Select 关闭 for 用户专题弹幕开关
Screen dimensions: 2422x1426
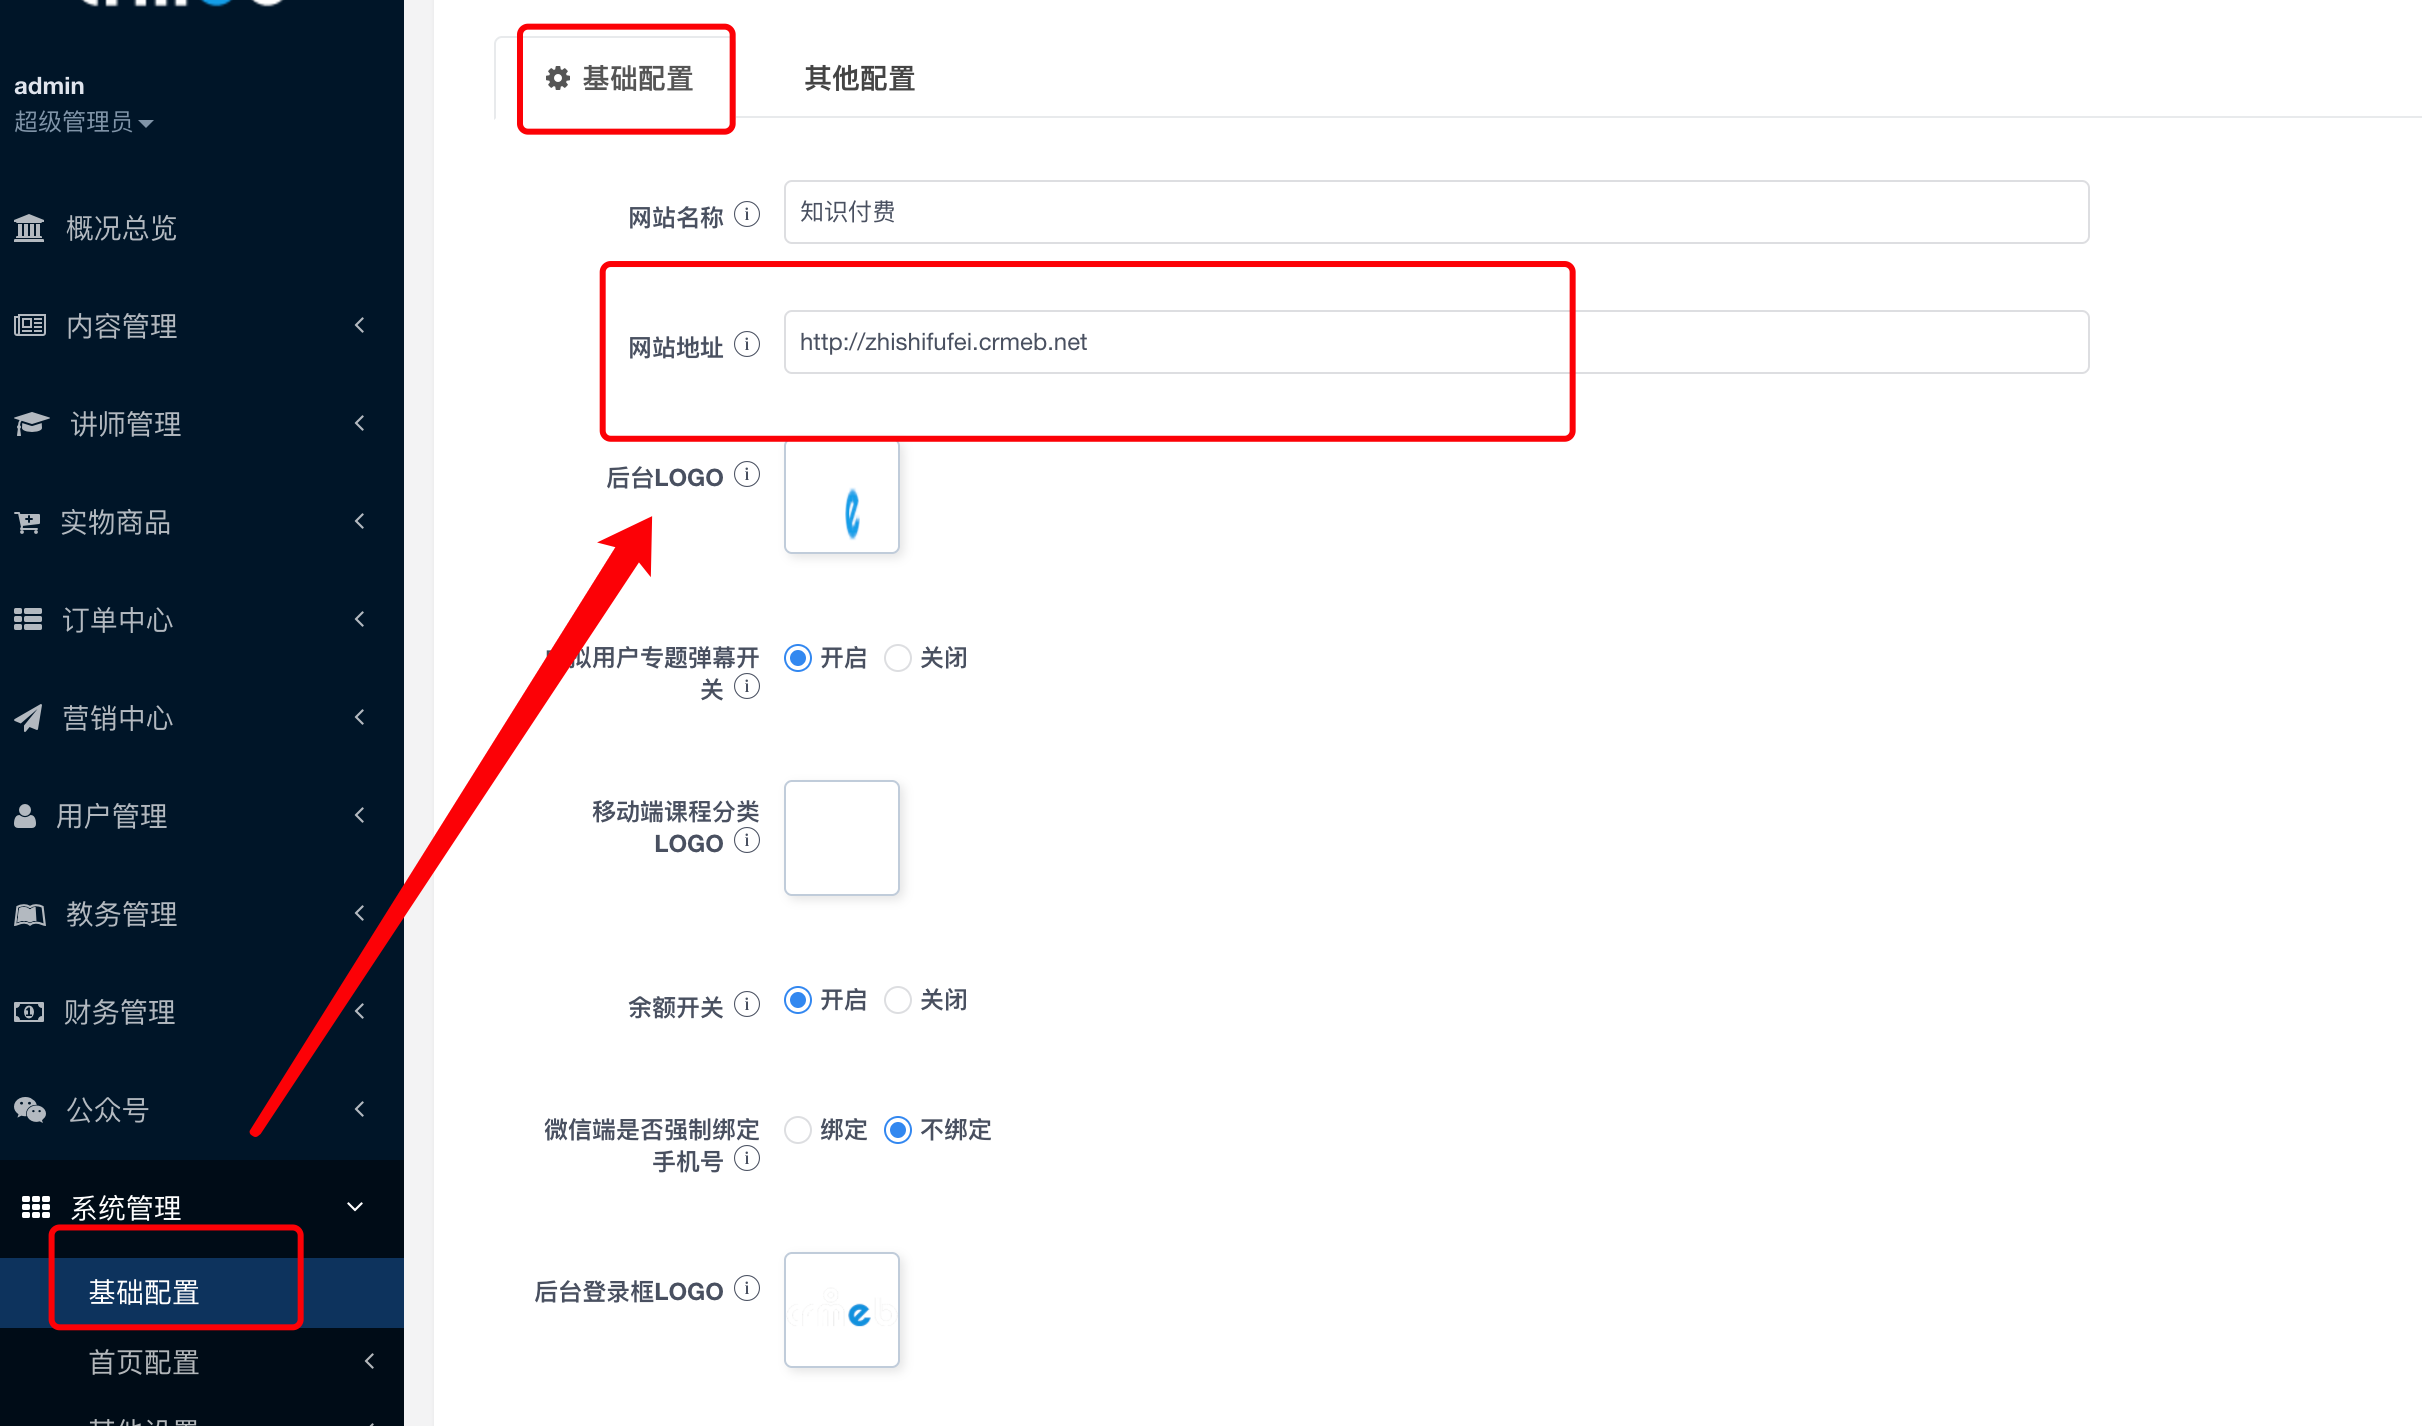[898, 658]
